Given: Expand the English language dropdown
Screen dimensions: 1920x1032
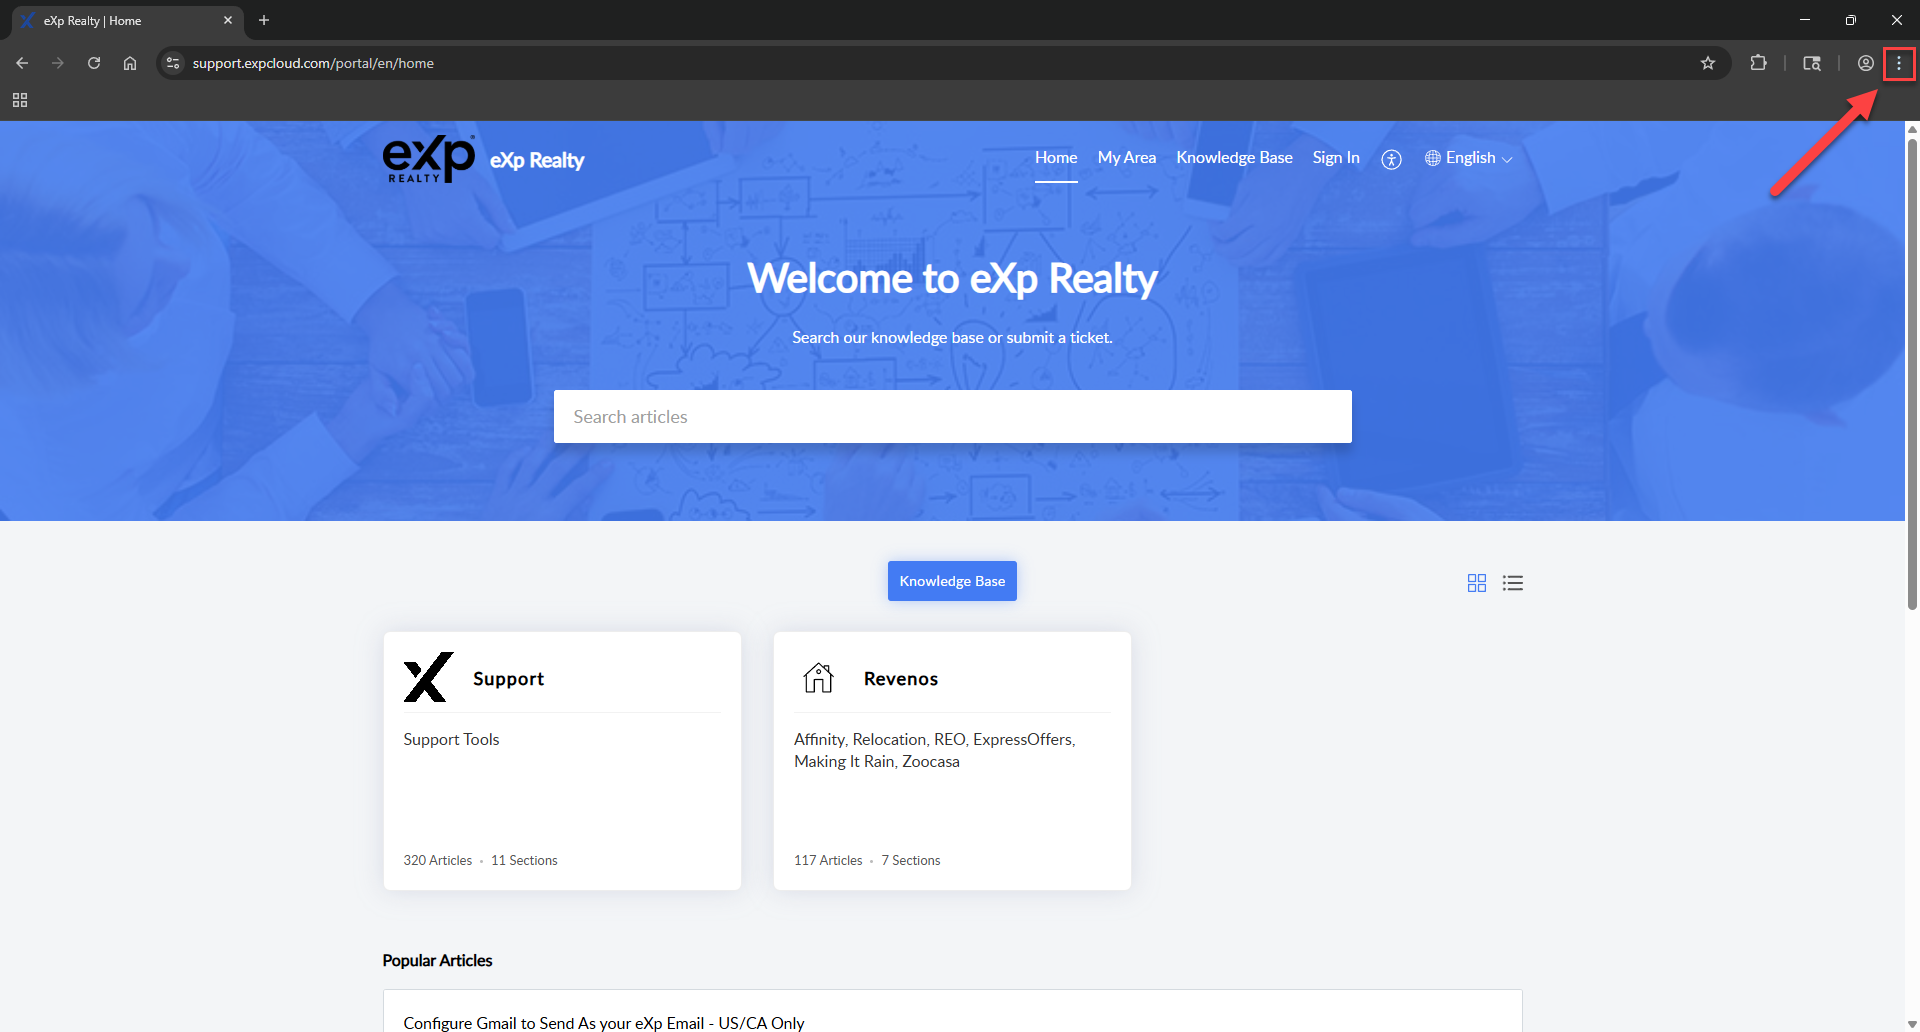Looking at the screenshot, I should point(1469,158).
